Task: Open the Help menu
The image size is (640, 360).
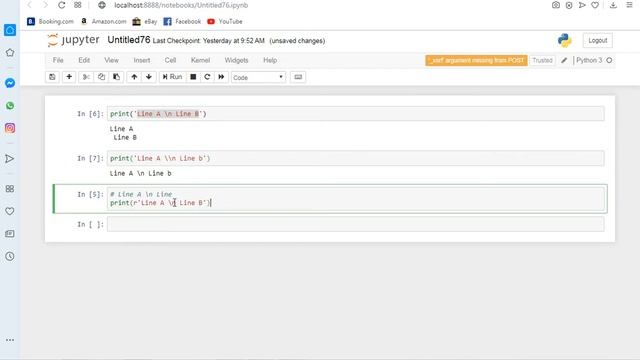Action: pos(270,60)
